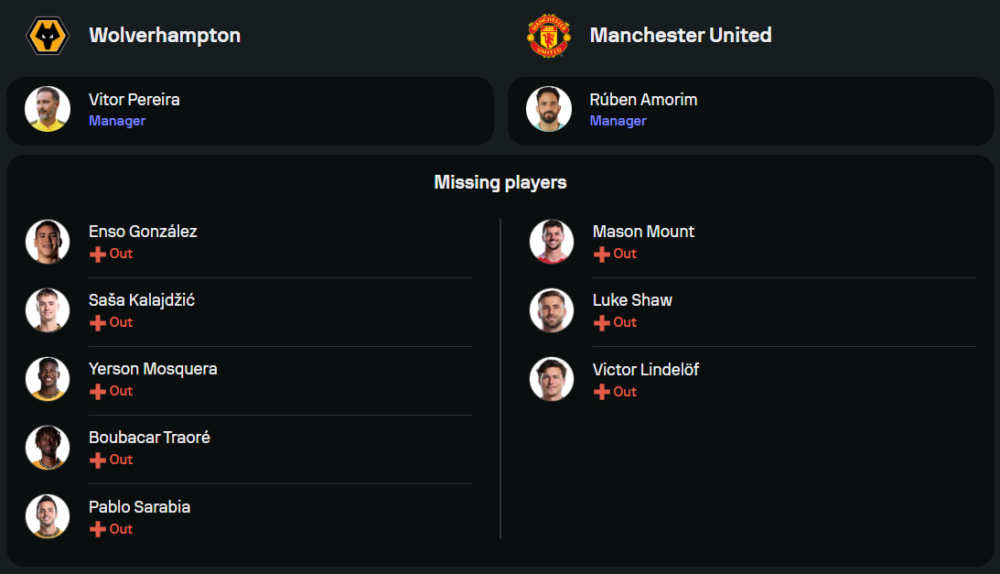Click the injury cross icon under Enso González
Screen dimensions: 1000x574
(x=97, y=254)
